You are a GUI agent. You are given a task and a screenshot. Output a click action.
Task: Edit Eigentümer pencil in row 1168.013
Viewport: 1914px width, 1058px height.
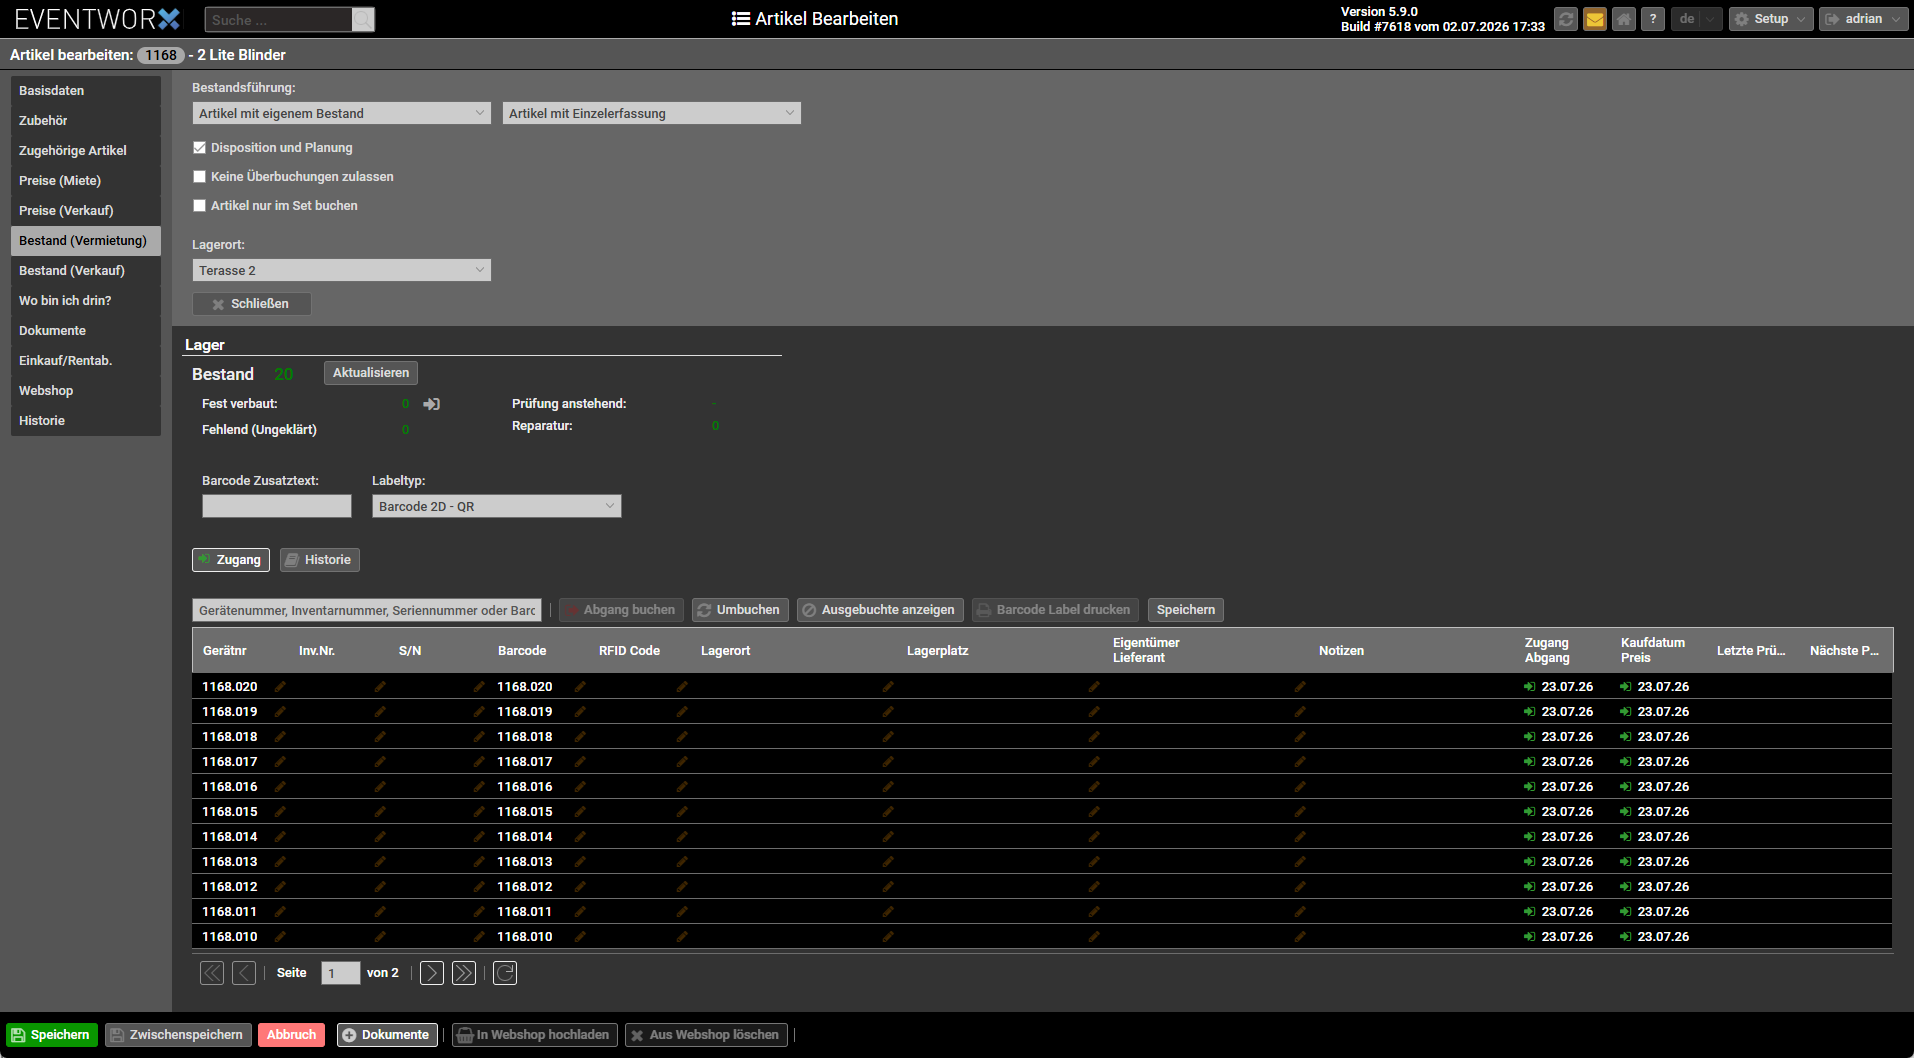click(1300, 862)
